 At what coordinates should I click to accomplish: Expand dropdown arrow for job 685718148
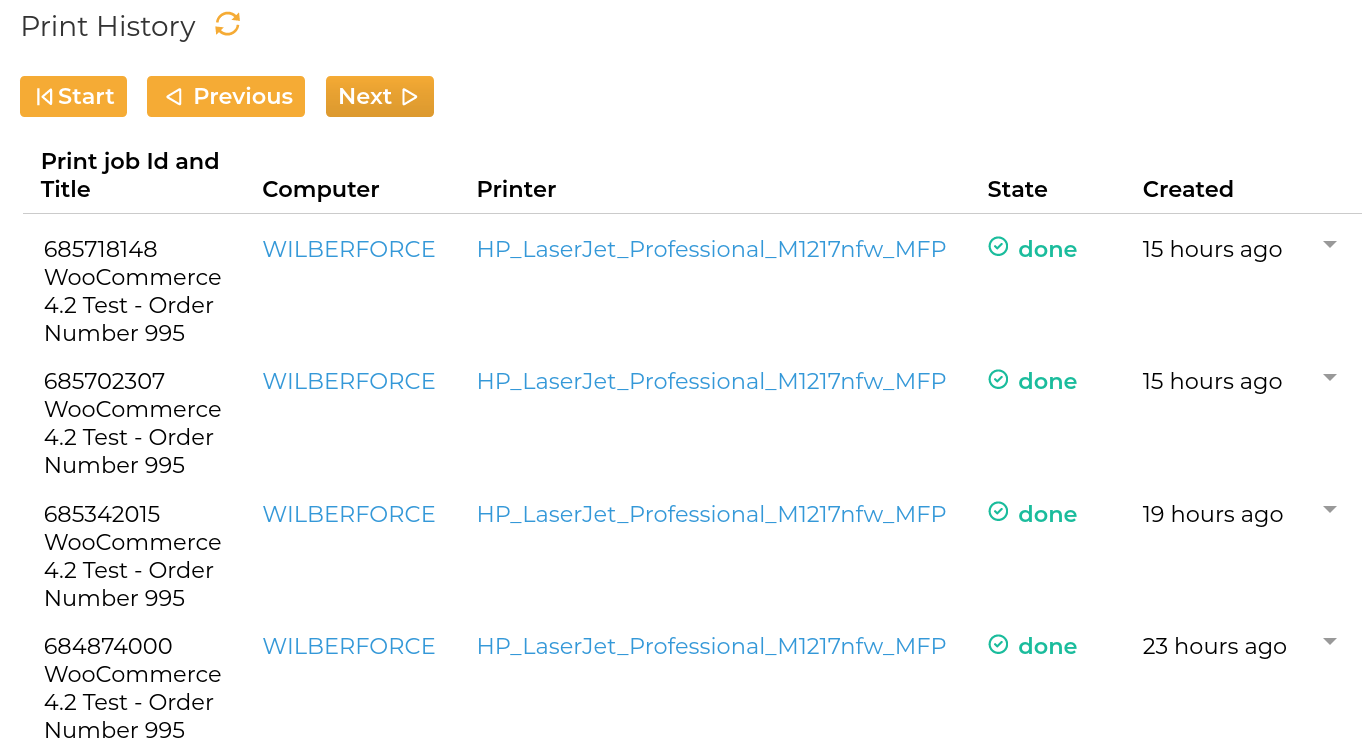[x=1329, y=245]
